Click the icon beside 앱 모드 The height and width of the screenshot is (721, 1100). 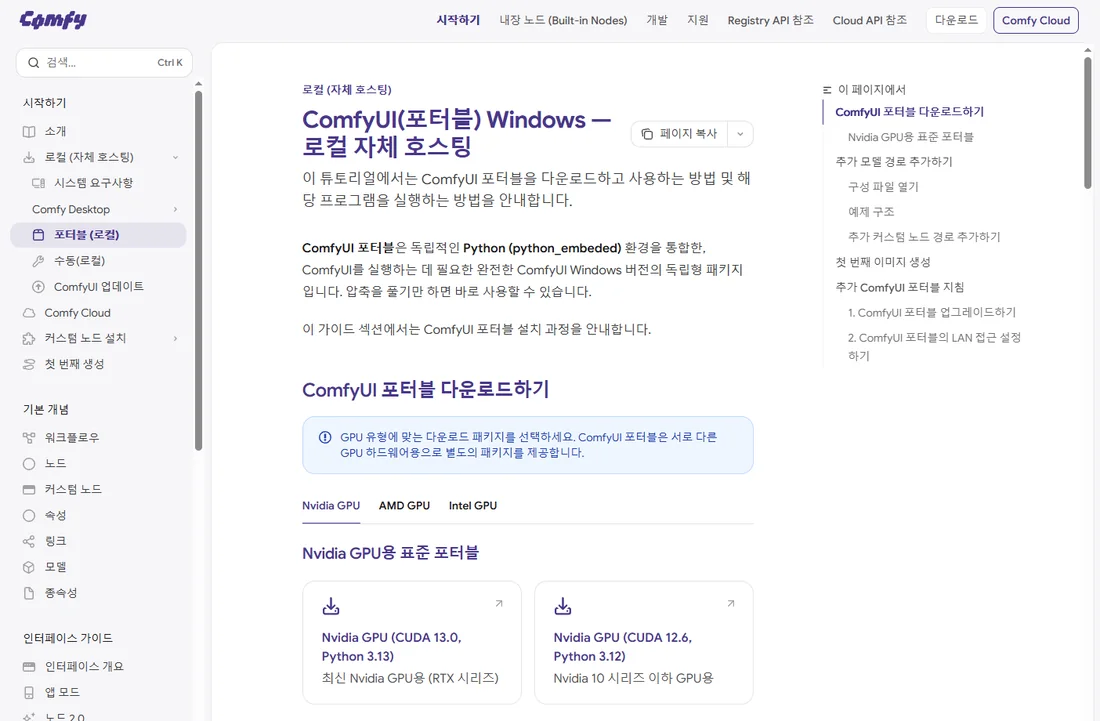29,692
